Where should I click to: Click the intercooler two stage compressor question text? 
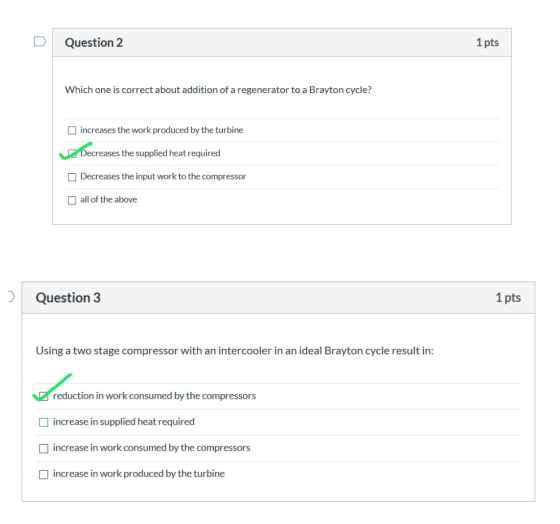click(235, 351)
